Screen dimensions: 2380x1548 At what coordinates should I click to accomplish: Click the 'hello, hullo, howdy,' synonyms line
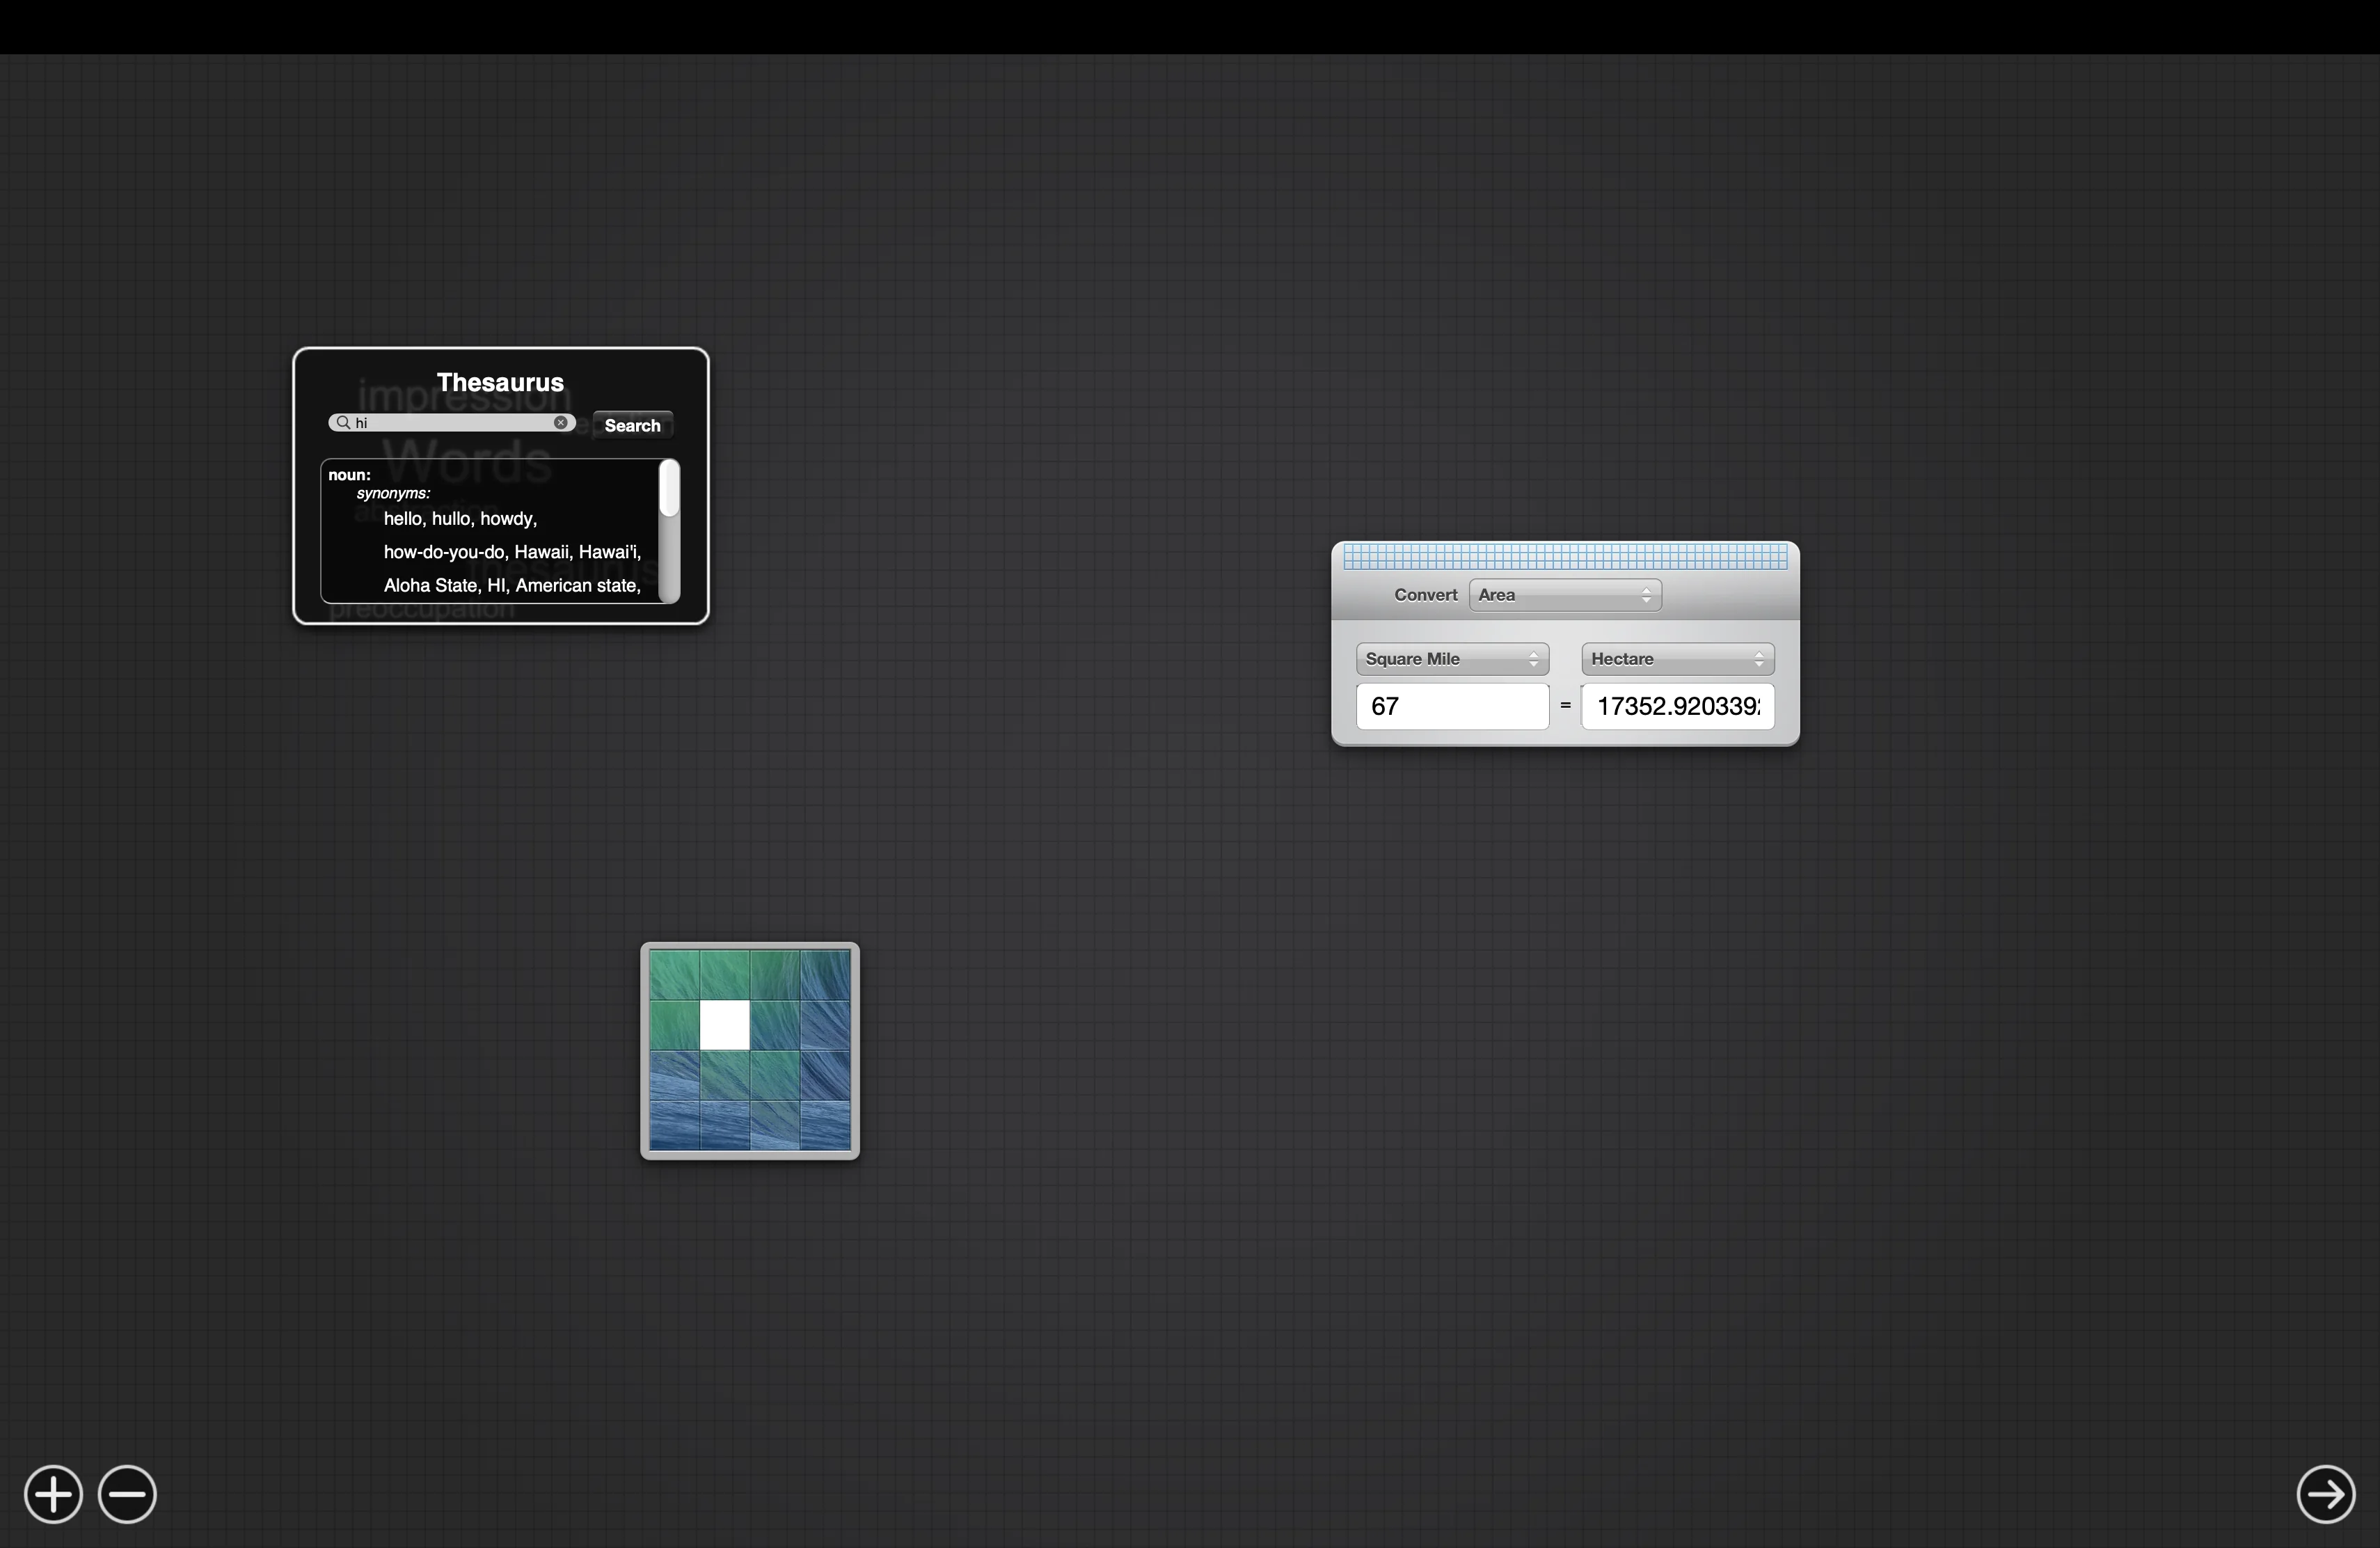(x=460, y=519)
